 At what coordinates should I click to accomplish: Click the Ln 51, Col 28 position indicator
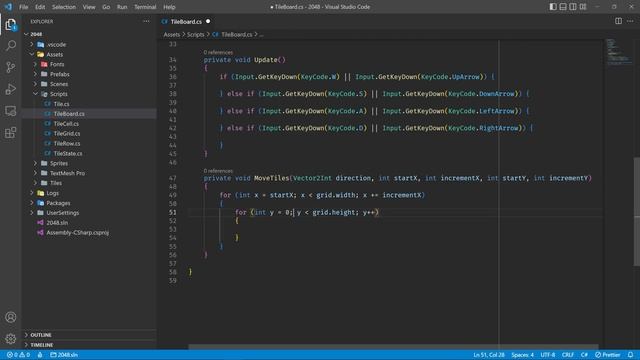pyautogui.click(x=489, y=355)
